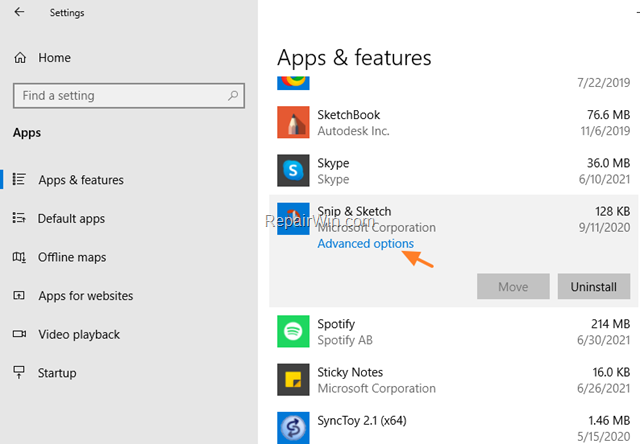Viewport: 640px width, 444px height.
Task: Click the Apps section header in sidebar
Action: [27, 133]
